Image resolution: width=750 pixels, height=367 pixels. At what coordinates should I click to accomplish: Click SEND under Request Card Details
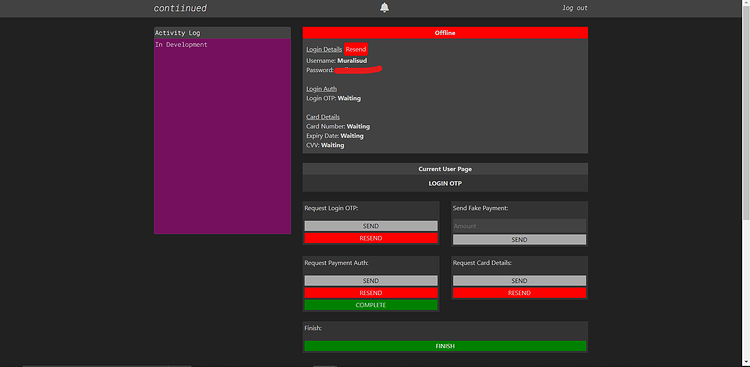point(519,280)
